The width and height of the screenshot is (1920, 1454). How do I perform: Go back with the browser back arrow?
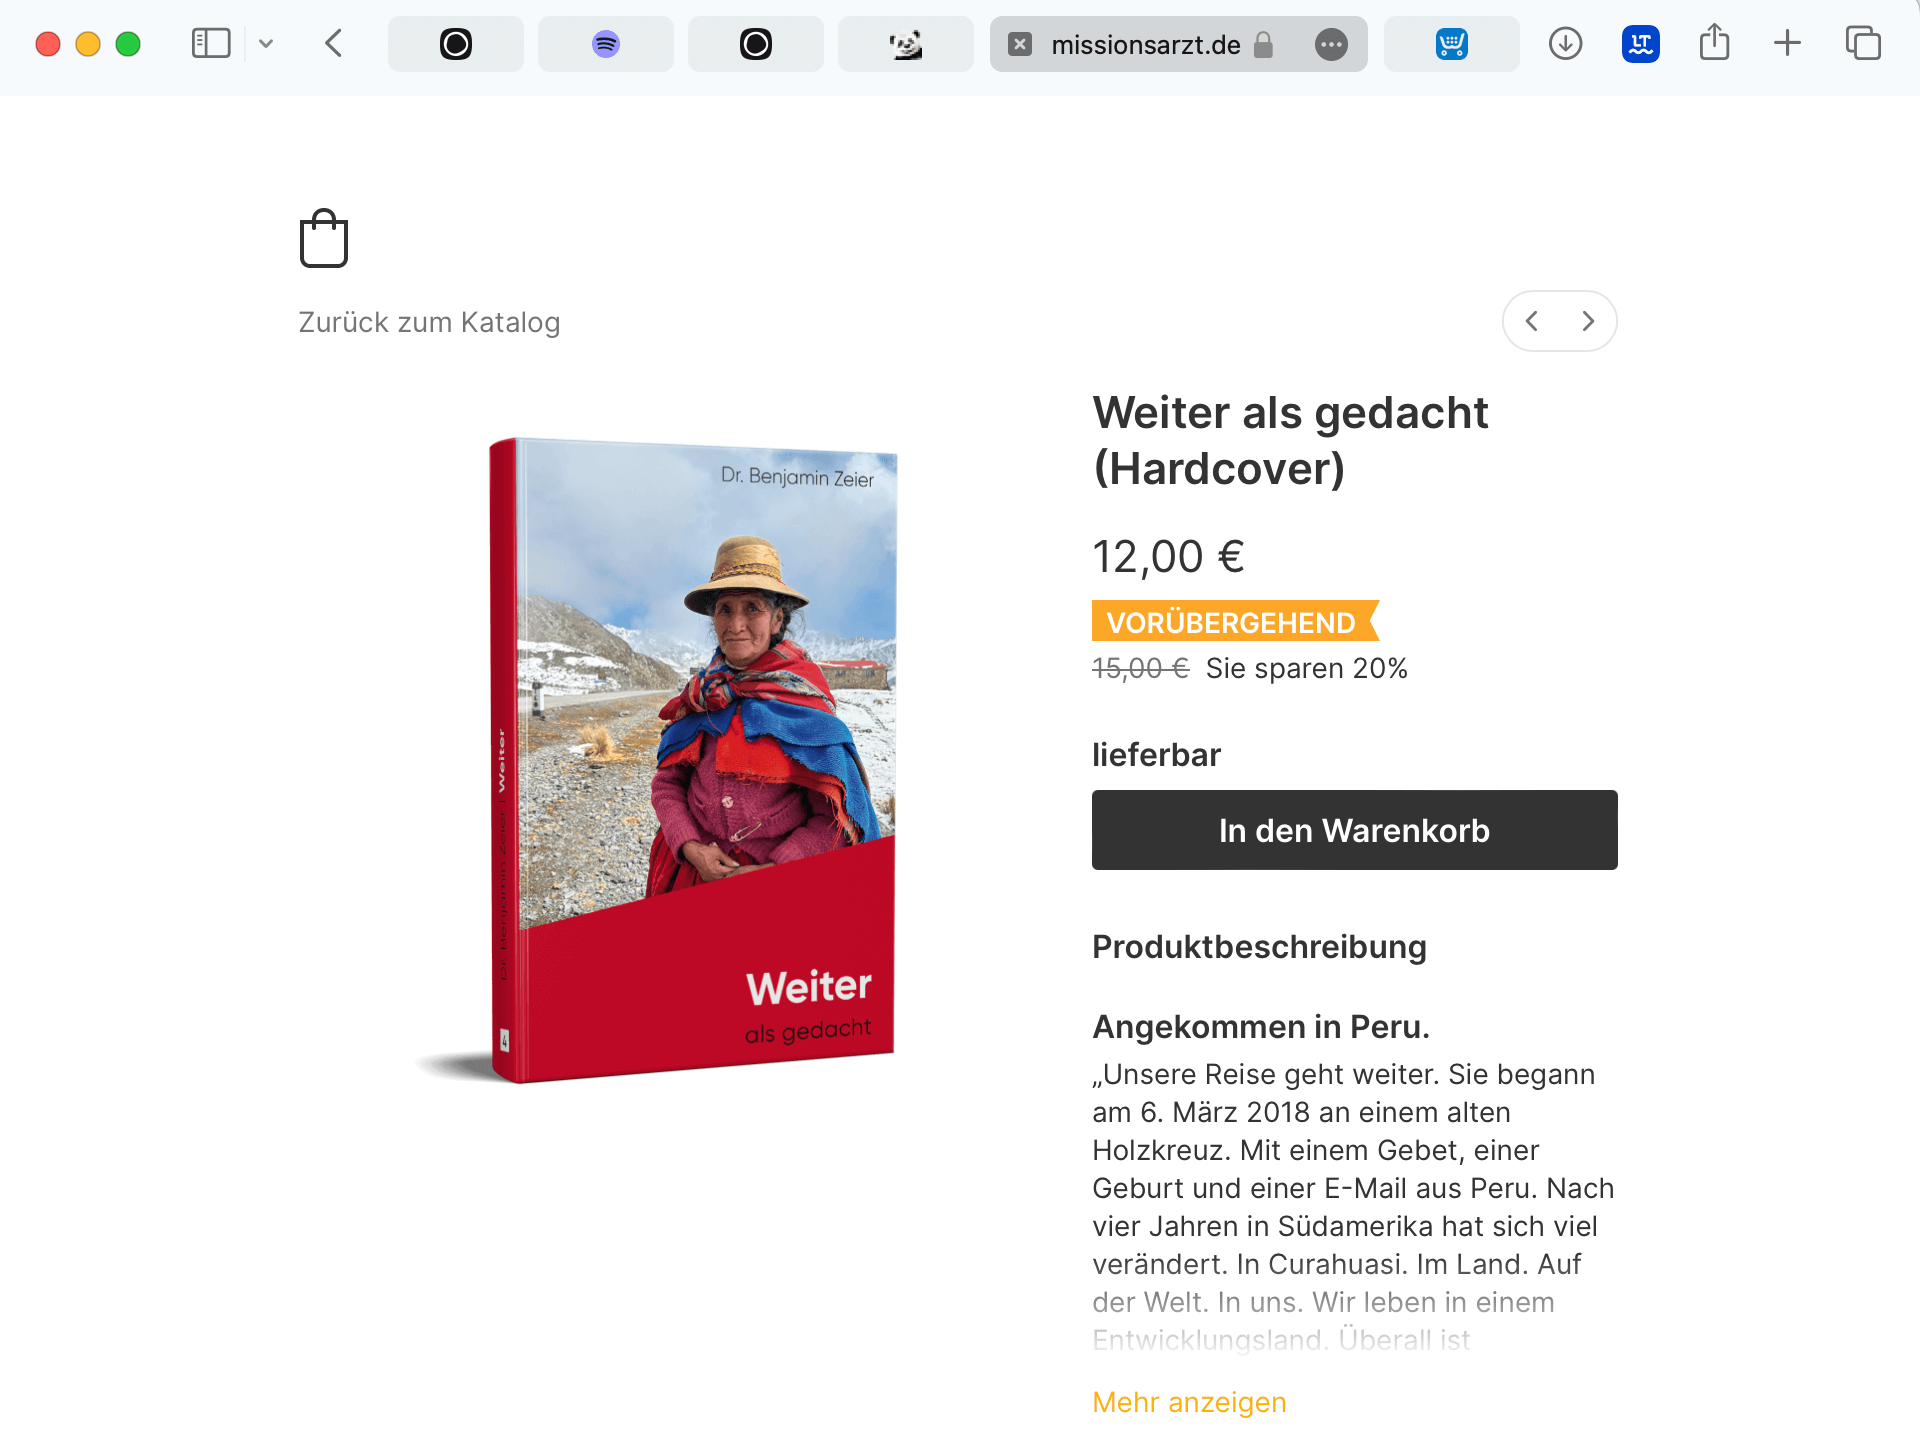(334, 43)
